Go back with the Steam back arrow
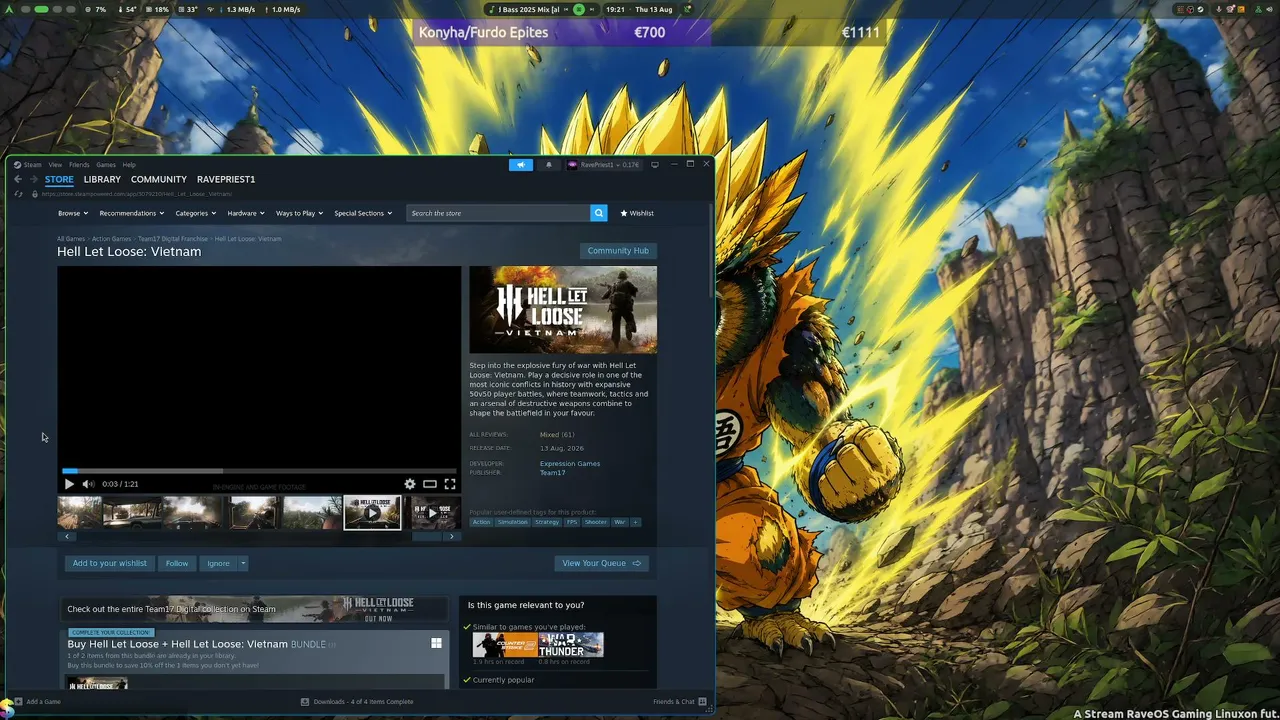The image size is (1280, 720). (18, 179)
